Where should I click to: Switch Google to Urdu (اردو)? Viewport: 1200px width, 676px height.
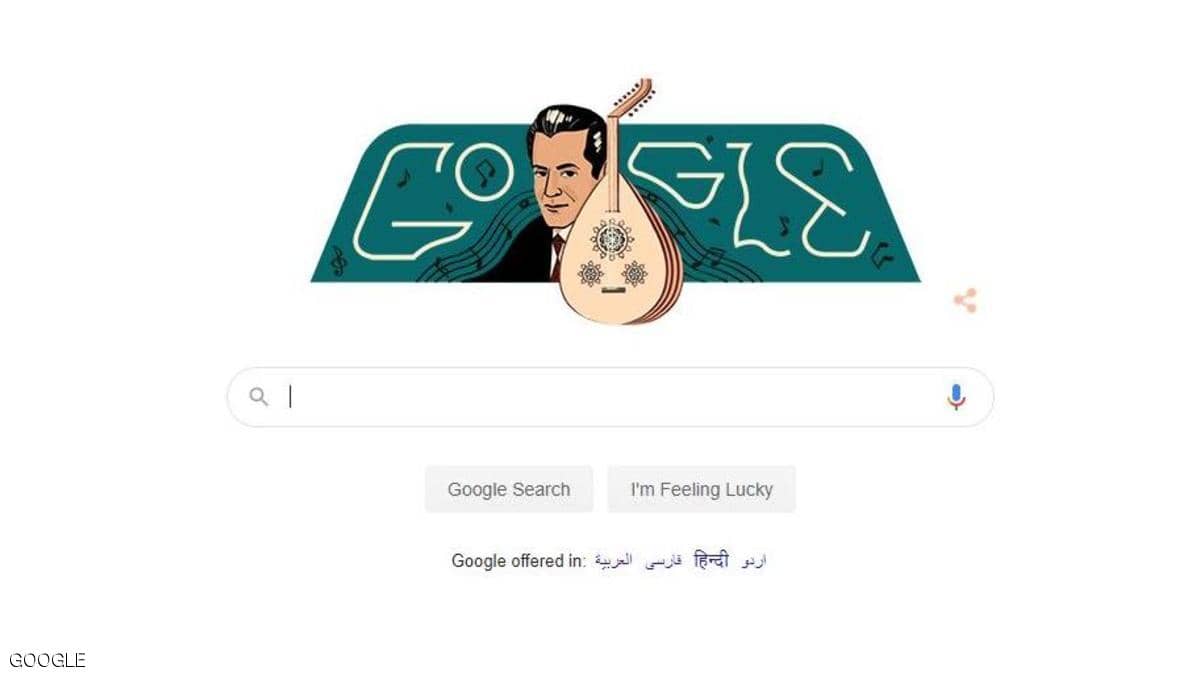(x=754, y=561)
